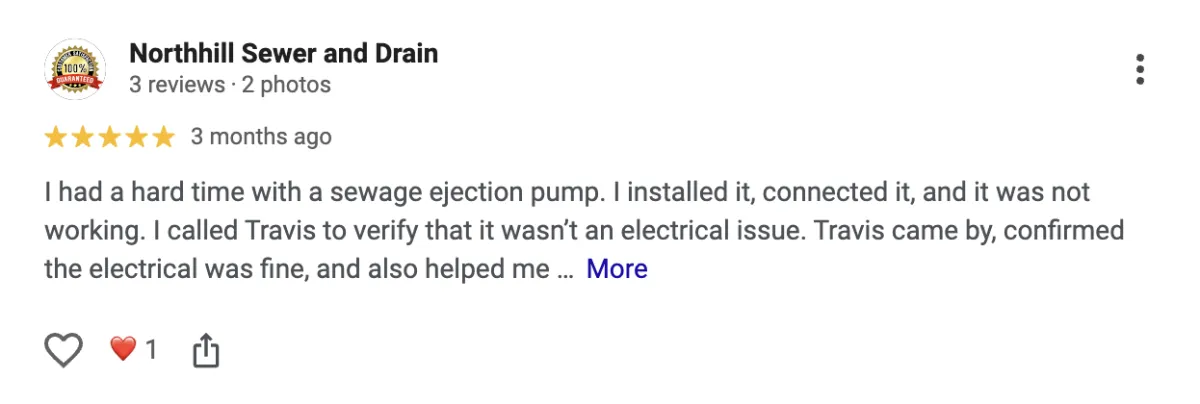The width and height of the screenshot is (1200, 404).
Task: Click the fifth rating star
Action: click(x=163, y=137)
